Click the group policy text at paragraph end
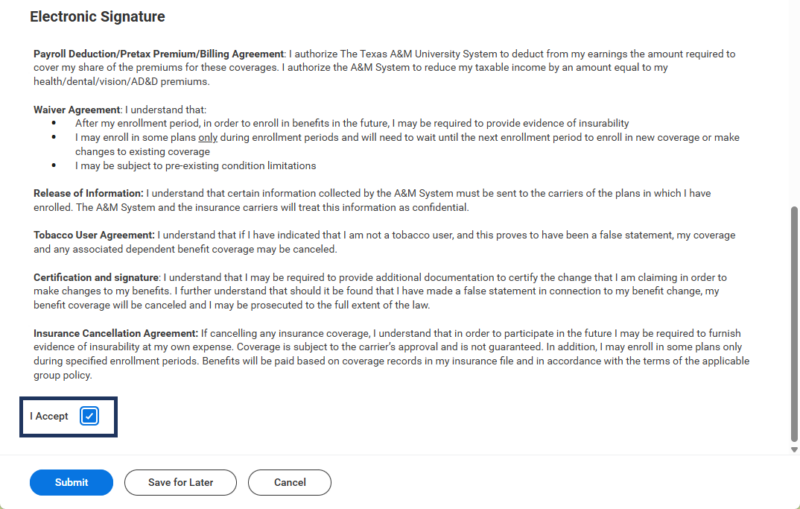800x509 pixels. tap(63, 375)
